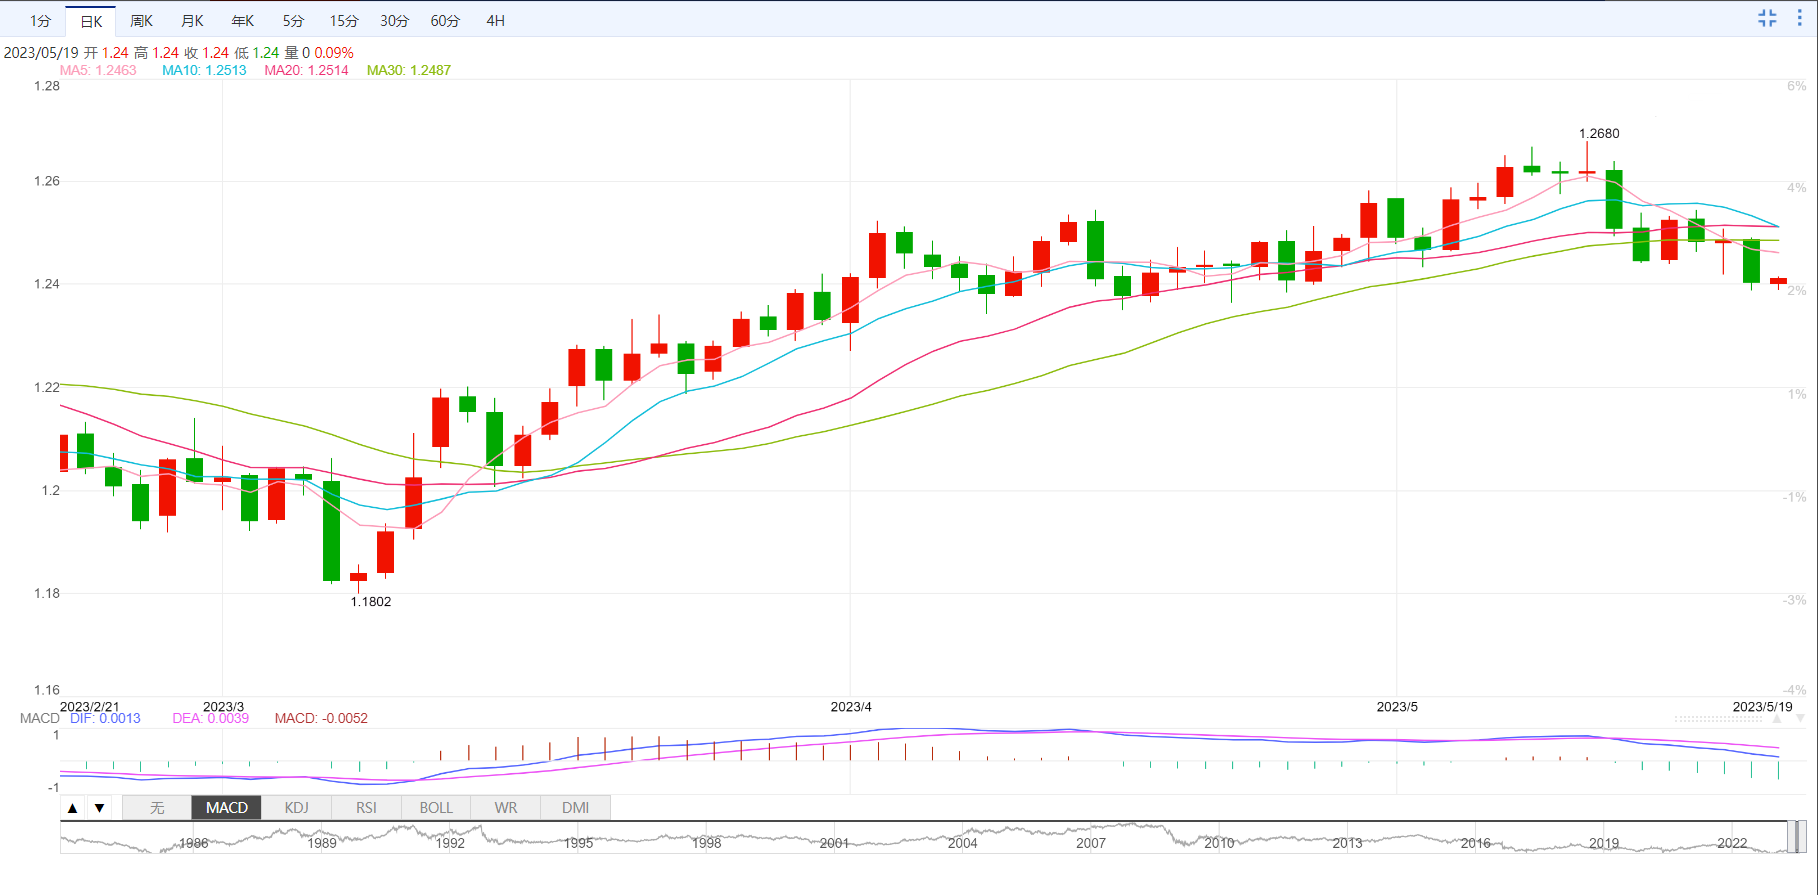The image size is (1818, 895).
Task: Select 无 to hide the indicator
Action: point(157,808)
